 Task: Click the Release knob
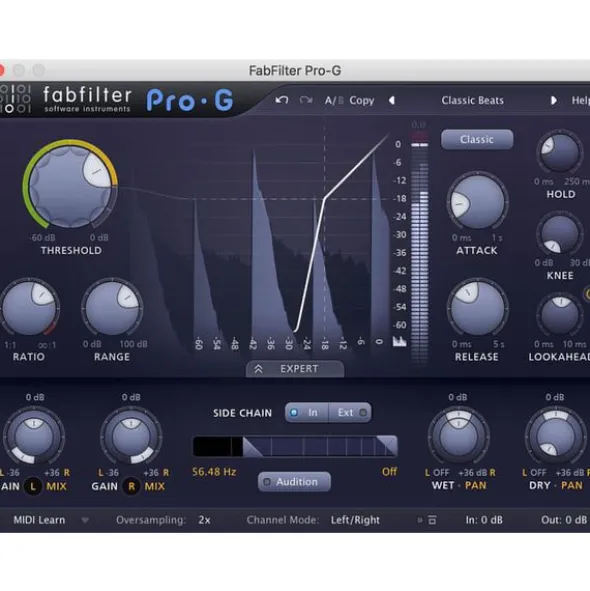(x=477, y=308)
